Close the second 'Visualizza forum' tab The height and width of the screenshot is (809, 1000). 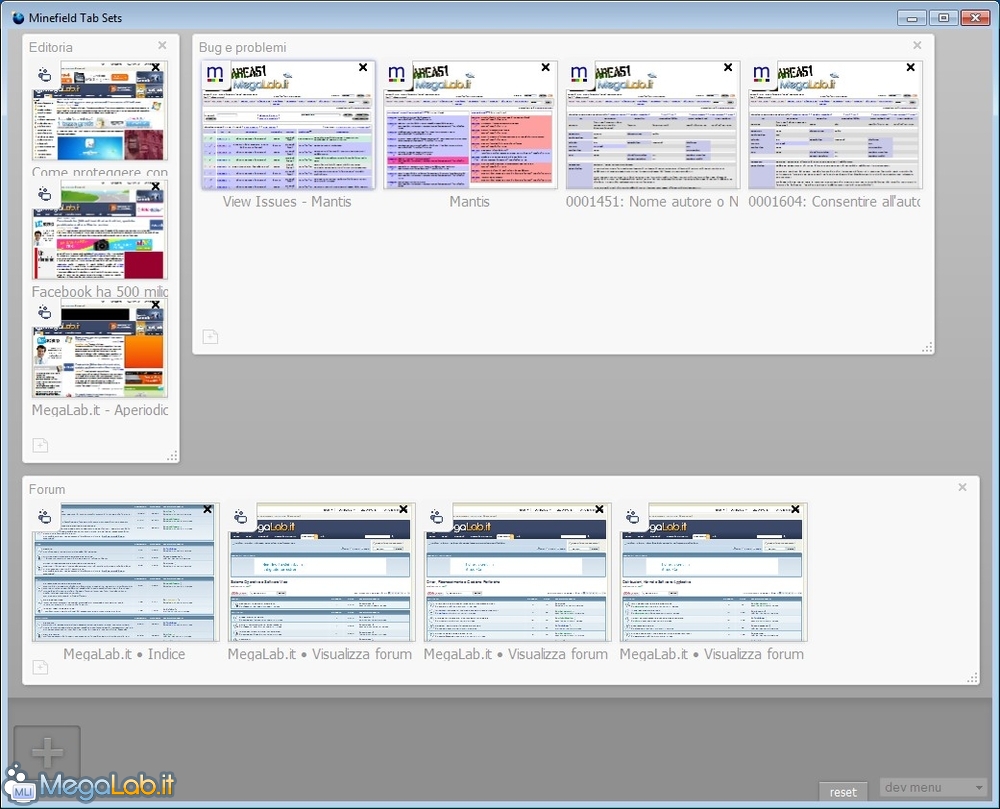click(x=599, y=509)
